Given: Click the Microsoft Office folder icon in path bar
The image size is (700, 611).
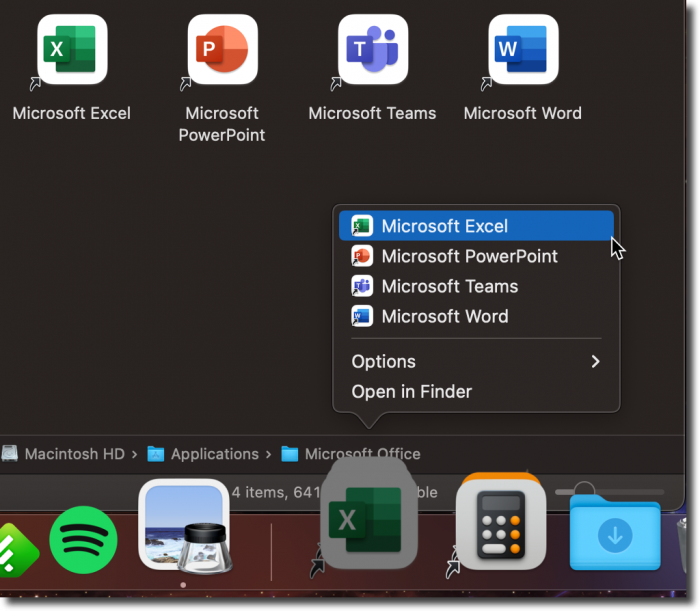Looking at the screenshot, I should pos(290,454).
